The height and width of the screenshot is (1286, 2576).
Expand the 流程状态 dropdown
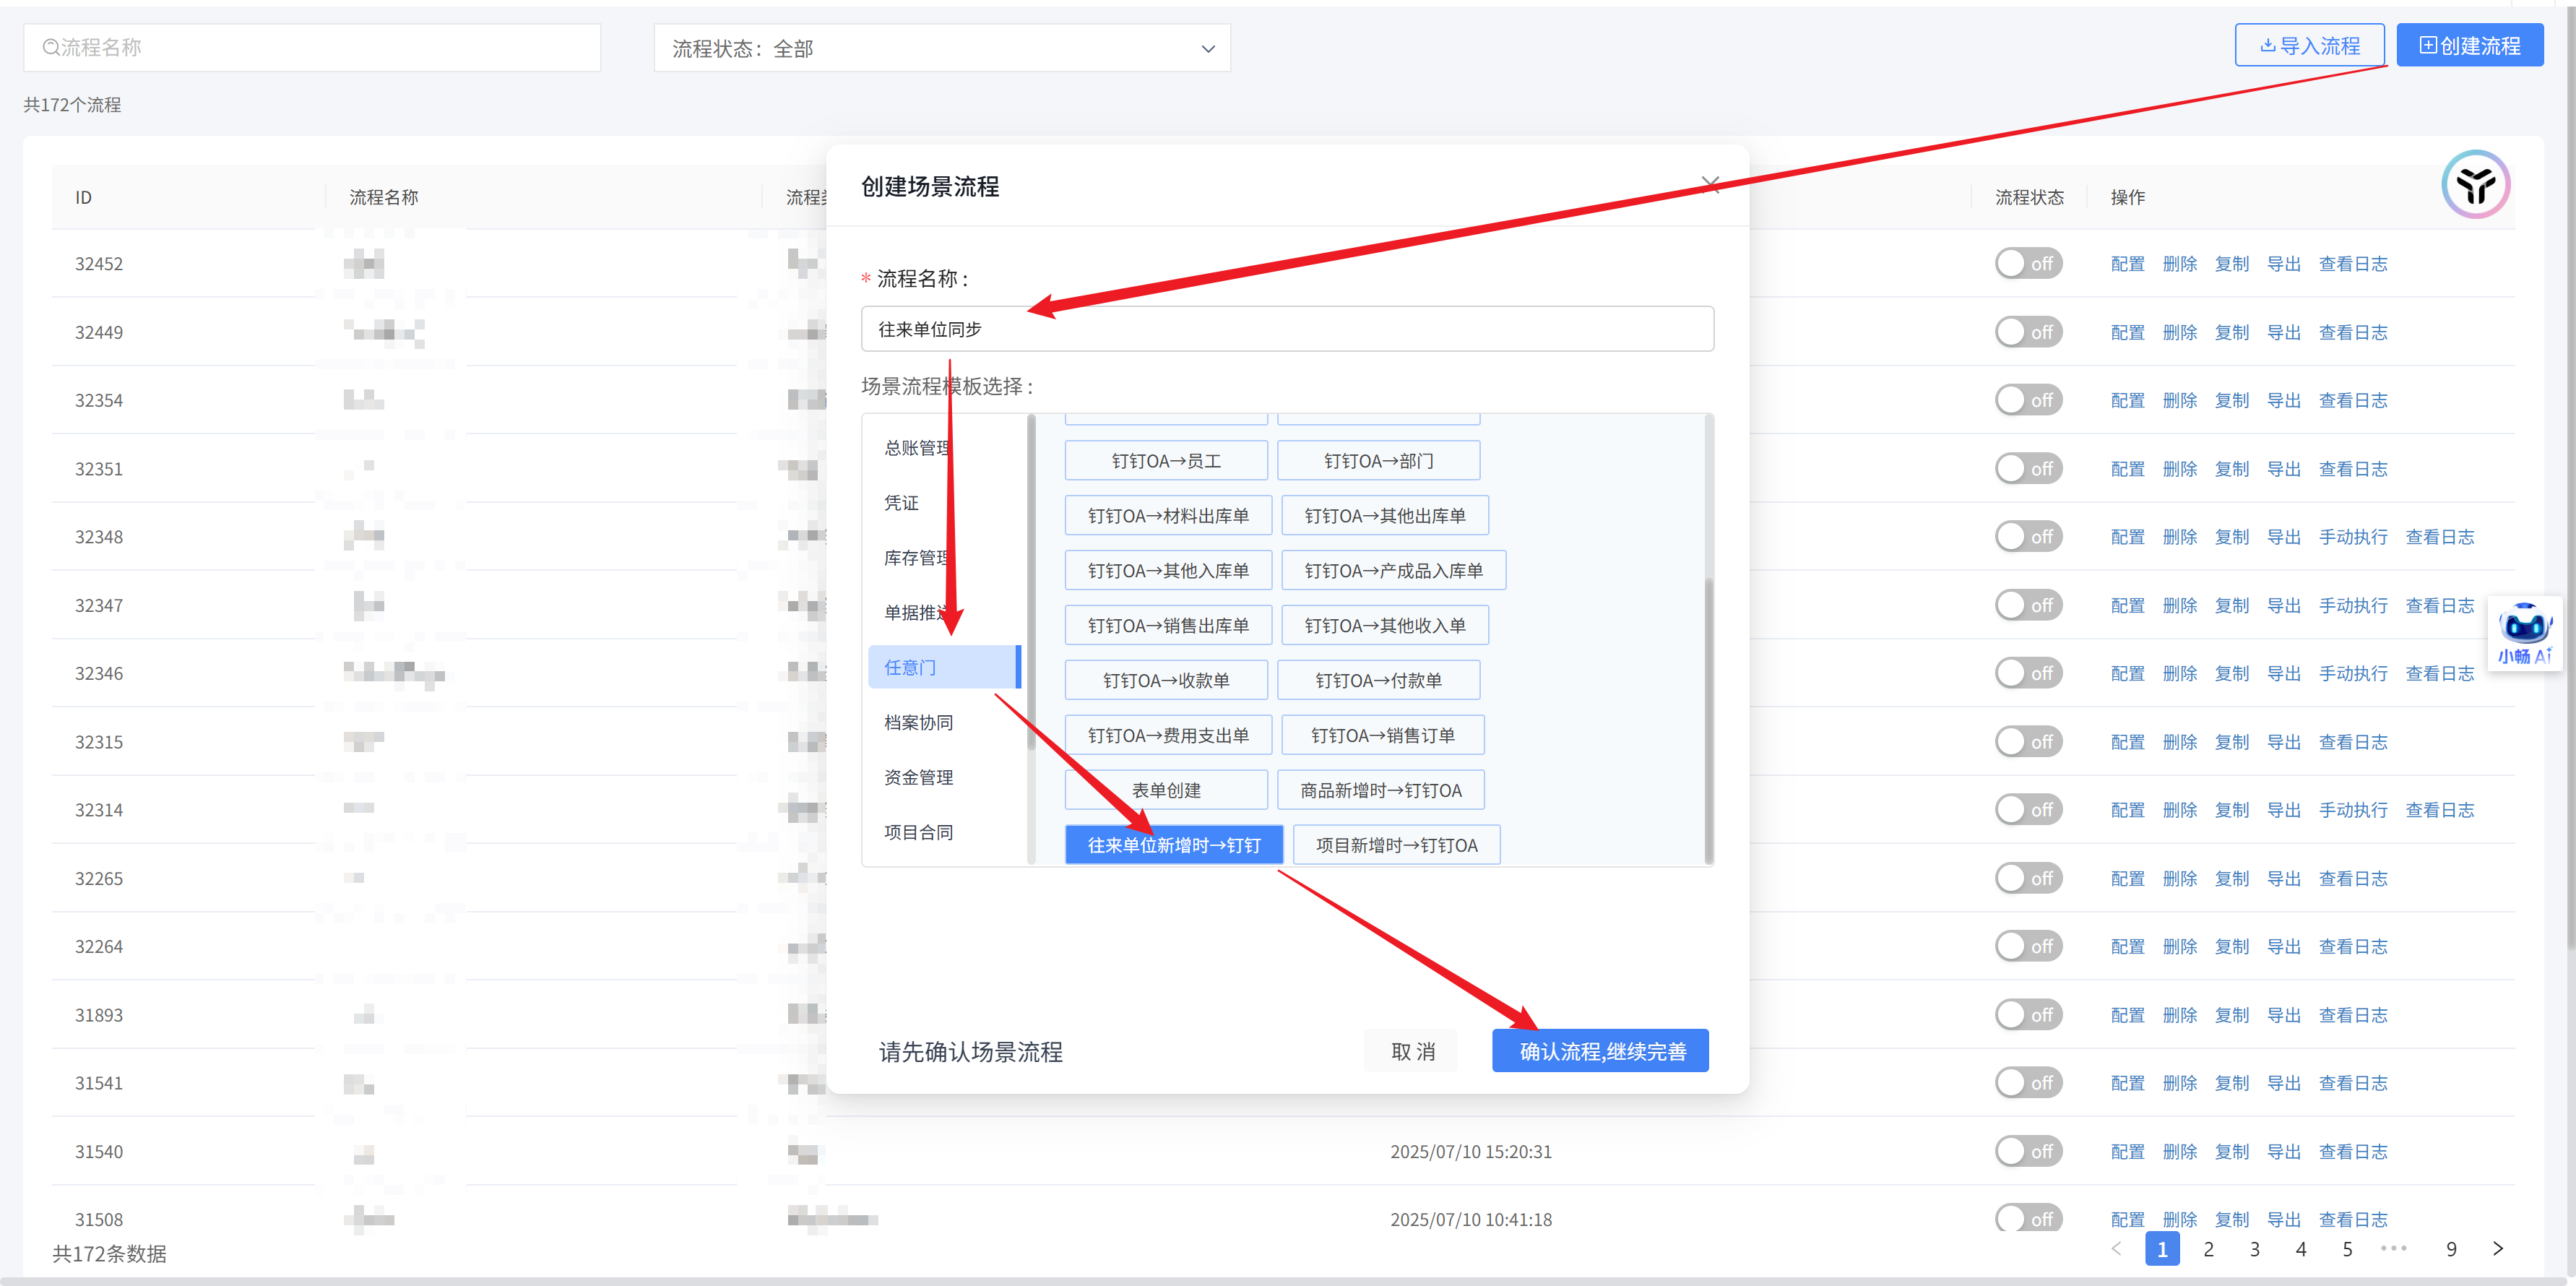941,48
